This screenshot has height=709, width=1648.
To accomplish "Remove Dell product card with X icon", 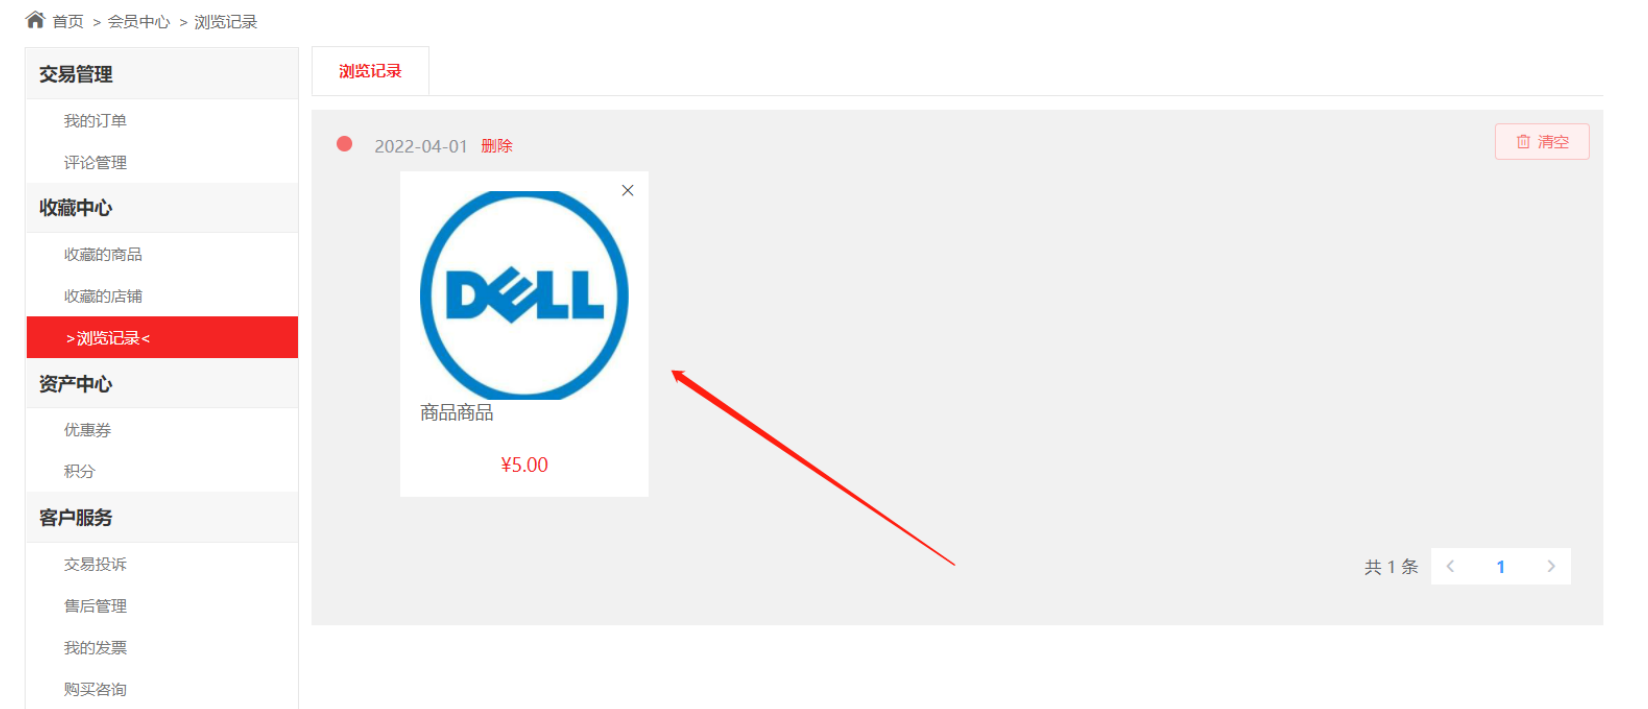I will pos(628,190).
